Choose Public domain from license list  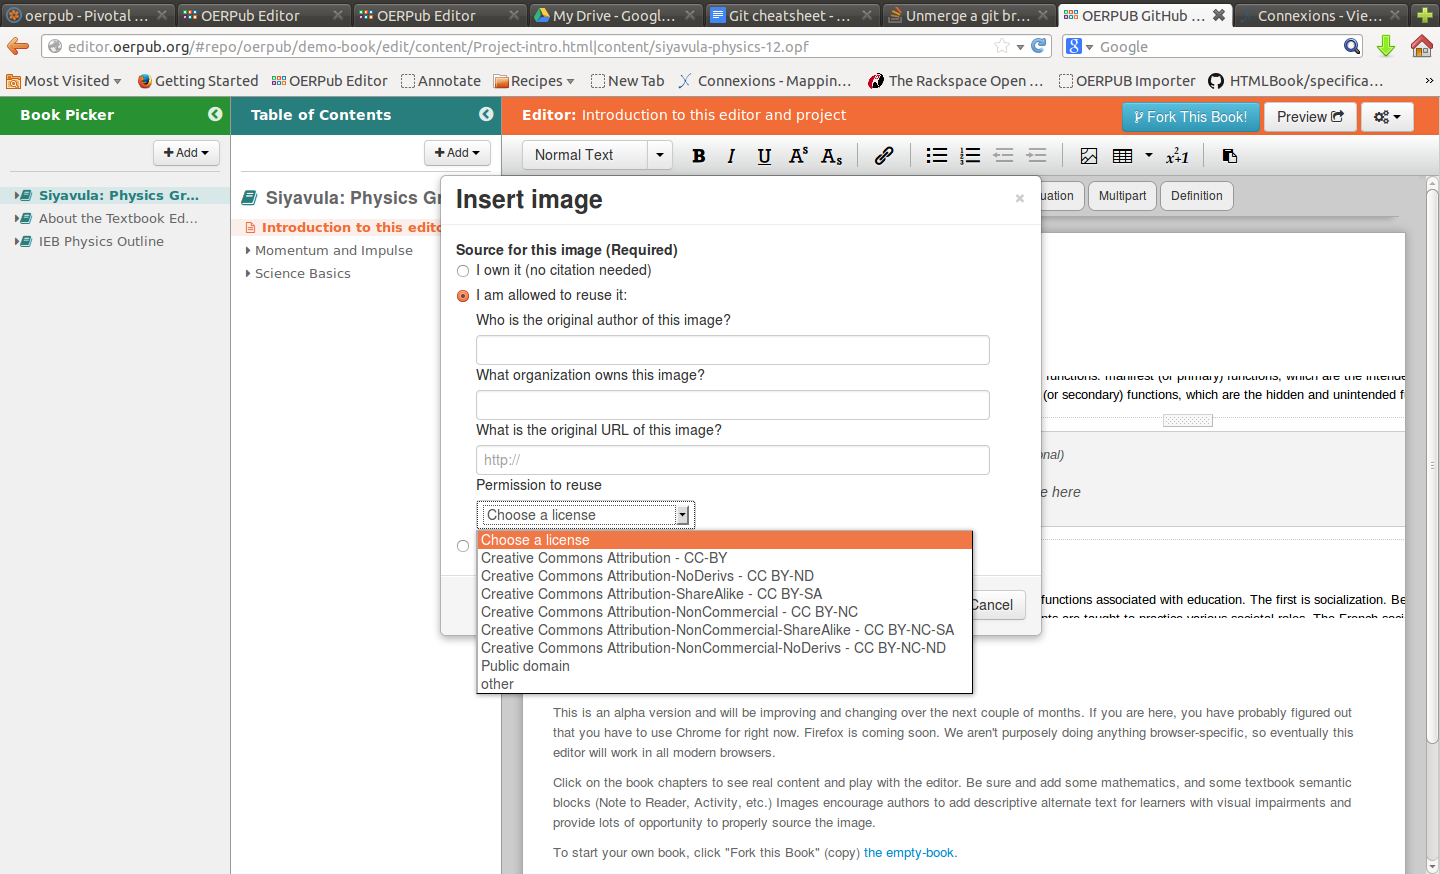pos(525,666)
